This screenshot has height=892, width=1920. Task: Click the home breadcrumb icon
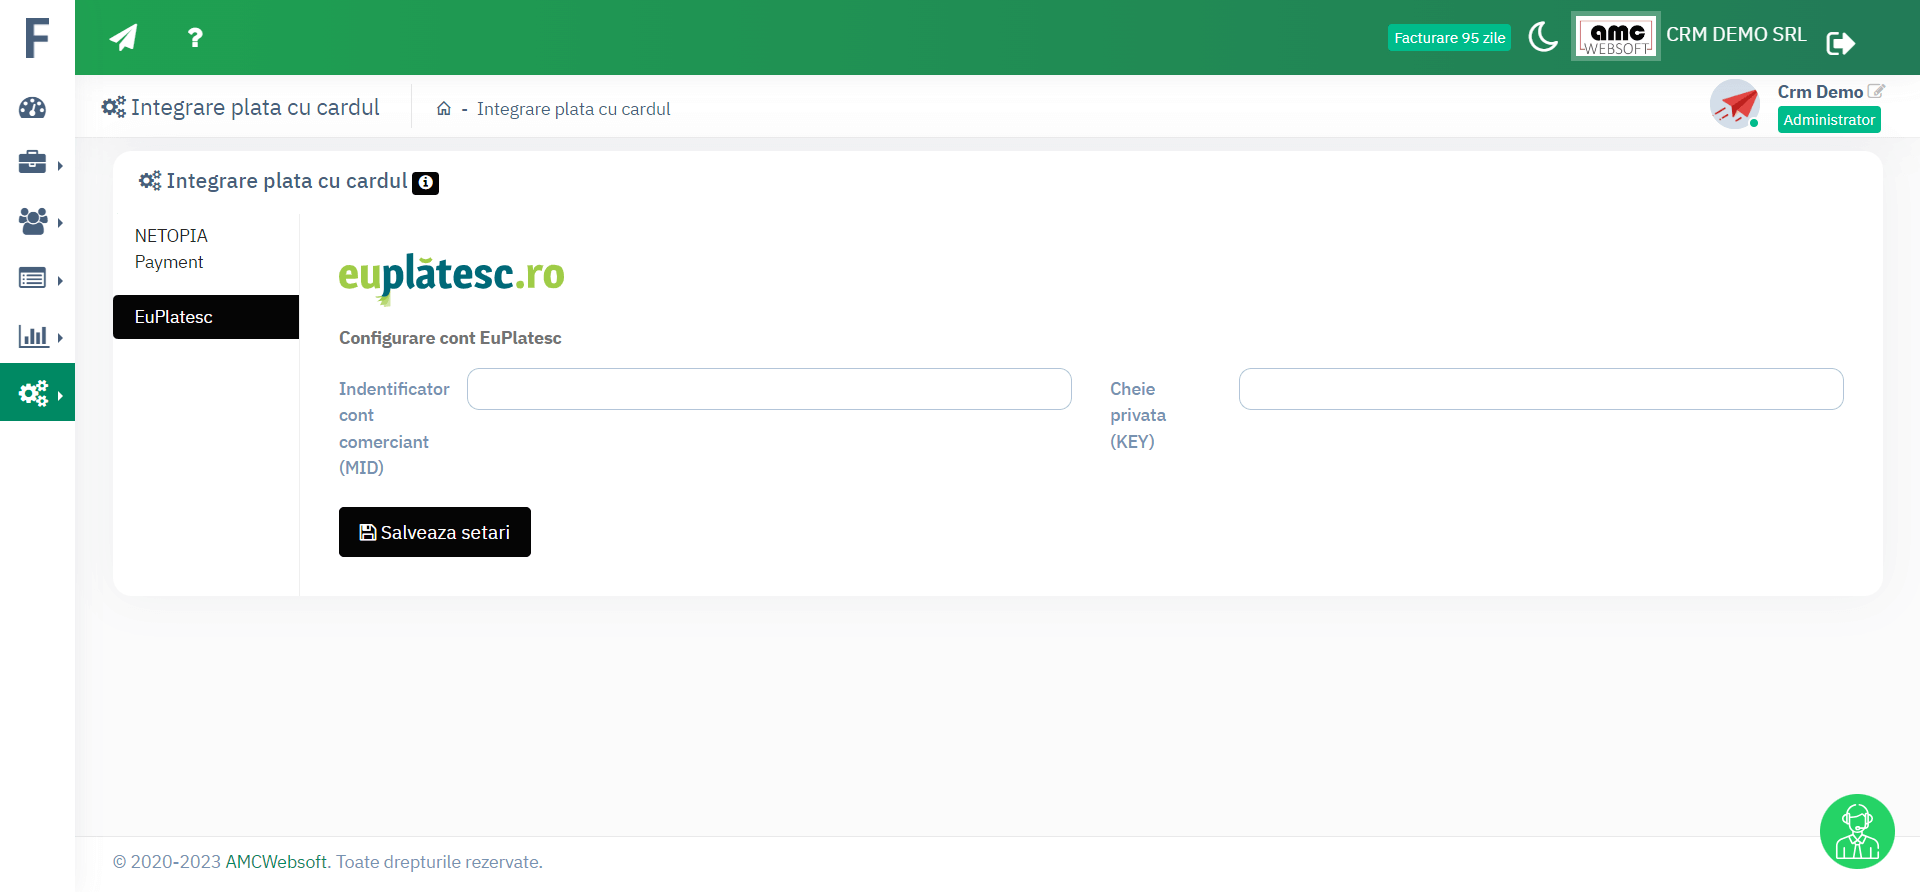(444, 109)
